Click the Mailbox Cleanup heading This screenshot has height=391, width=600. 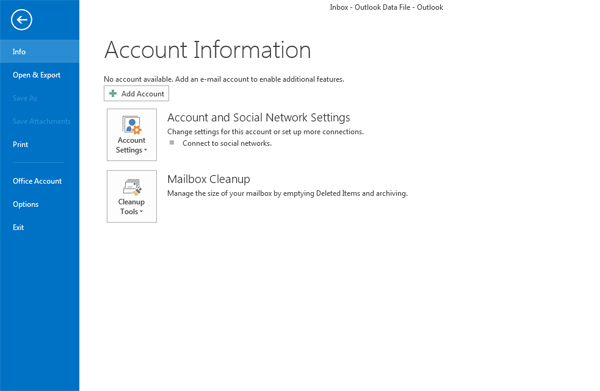pyautogui.click(x=209, y=179)
